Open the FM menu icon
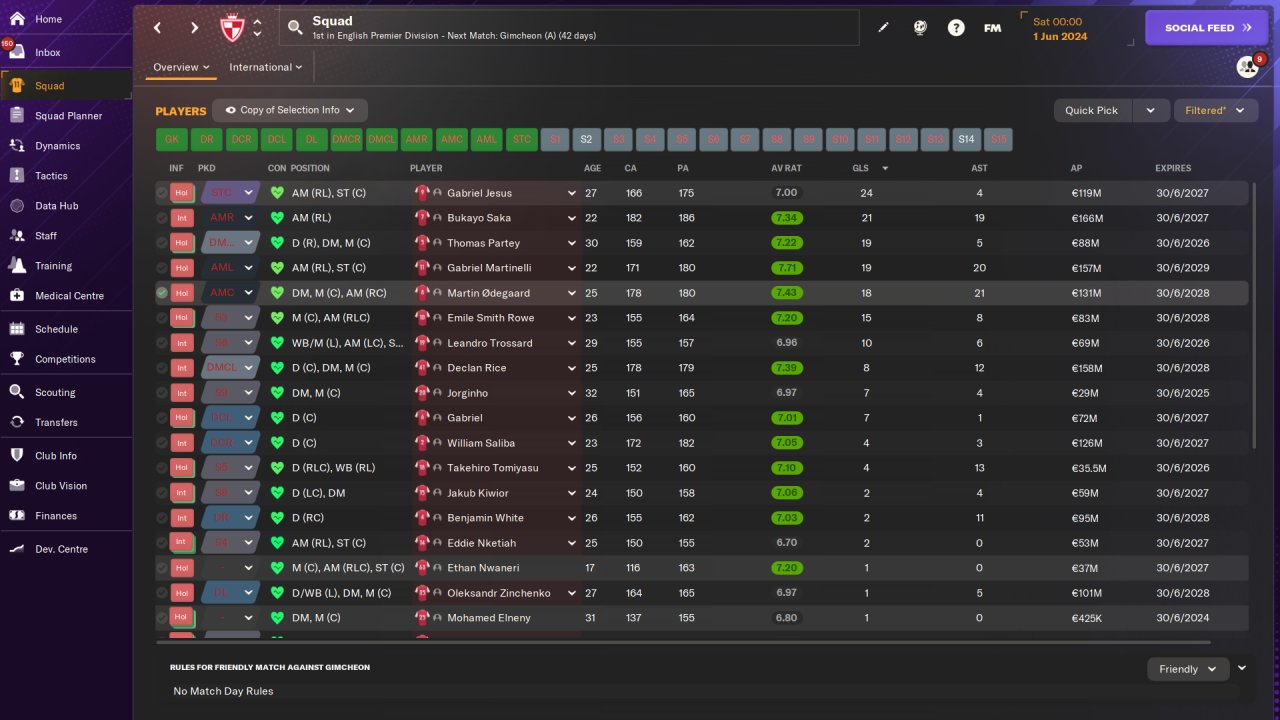The height and width of the screenshot is (720, 1280). tap(992, 28)
